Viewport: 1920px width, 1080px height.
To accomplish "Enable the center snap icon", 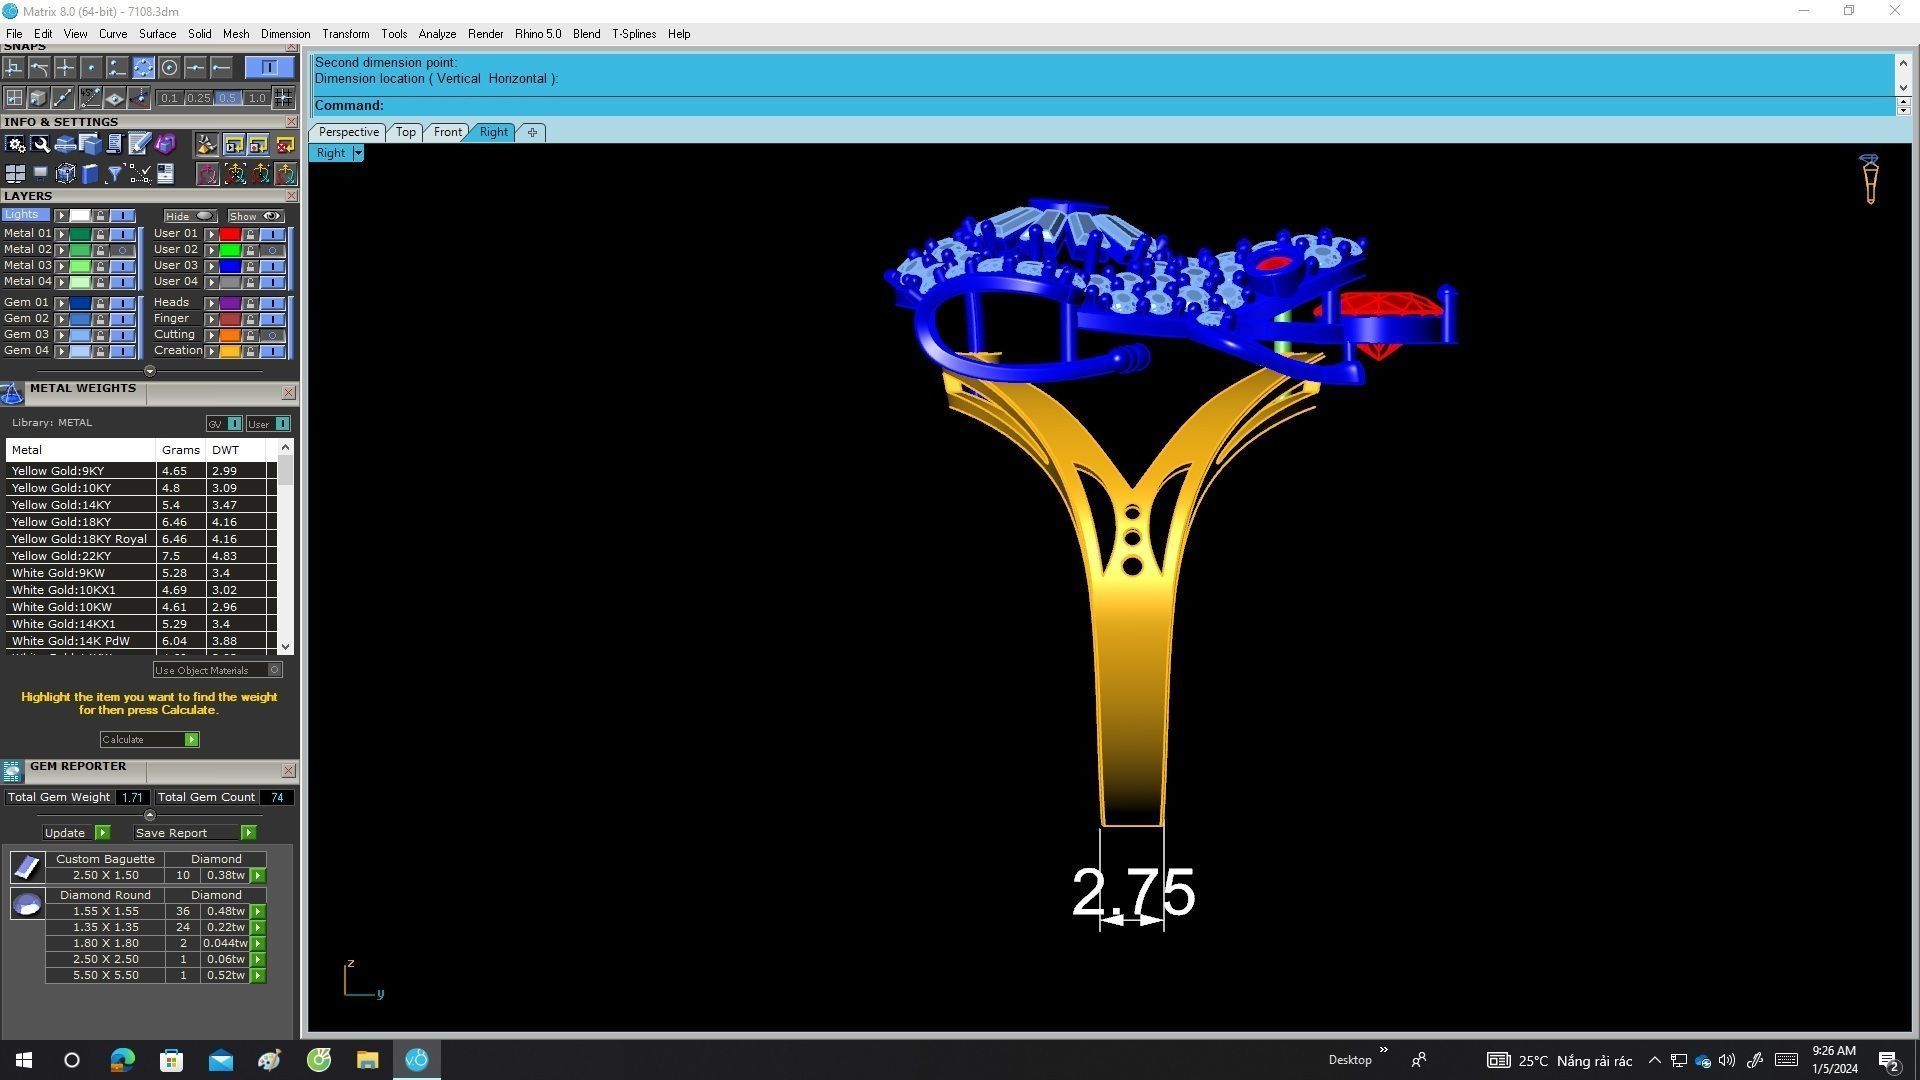I will pos(169,68).
